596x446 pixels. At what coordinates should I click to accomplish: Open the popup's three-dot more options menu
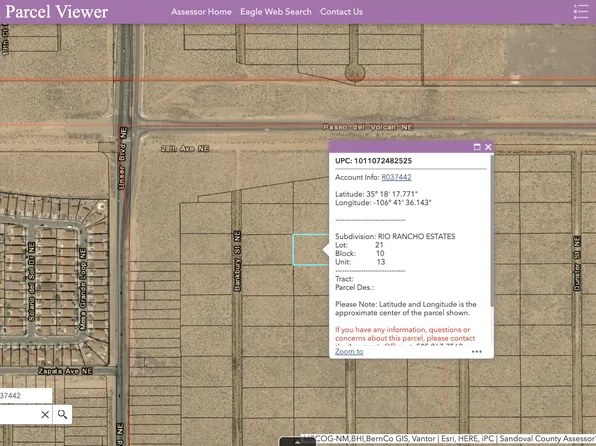(x=477, y=352)
